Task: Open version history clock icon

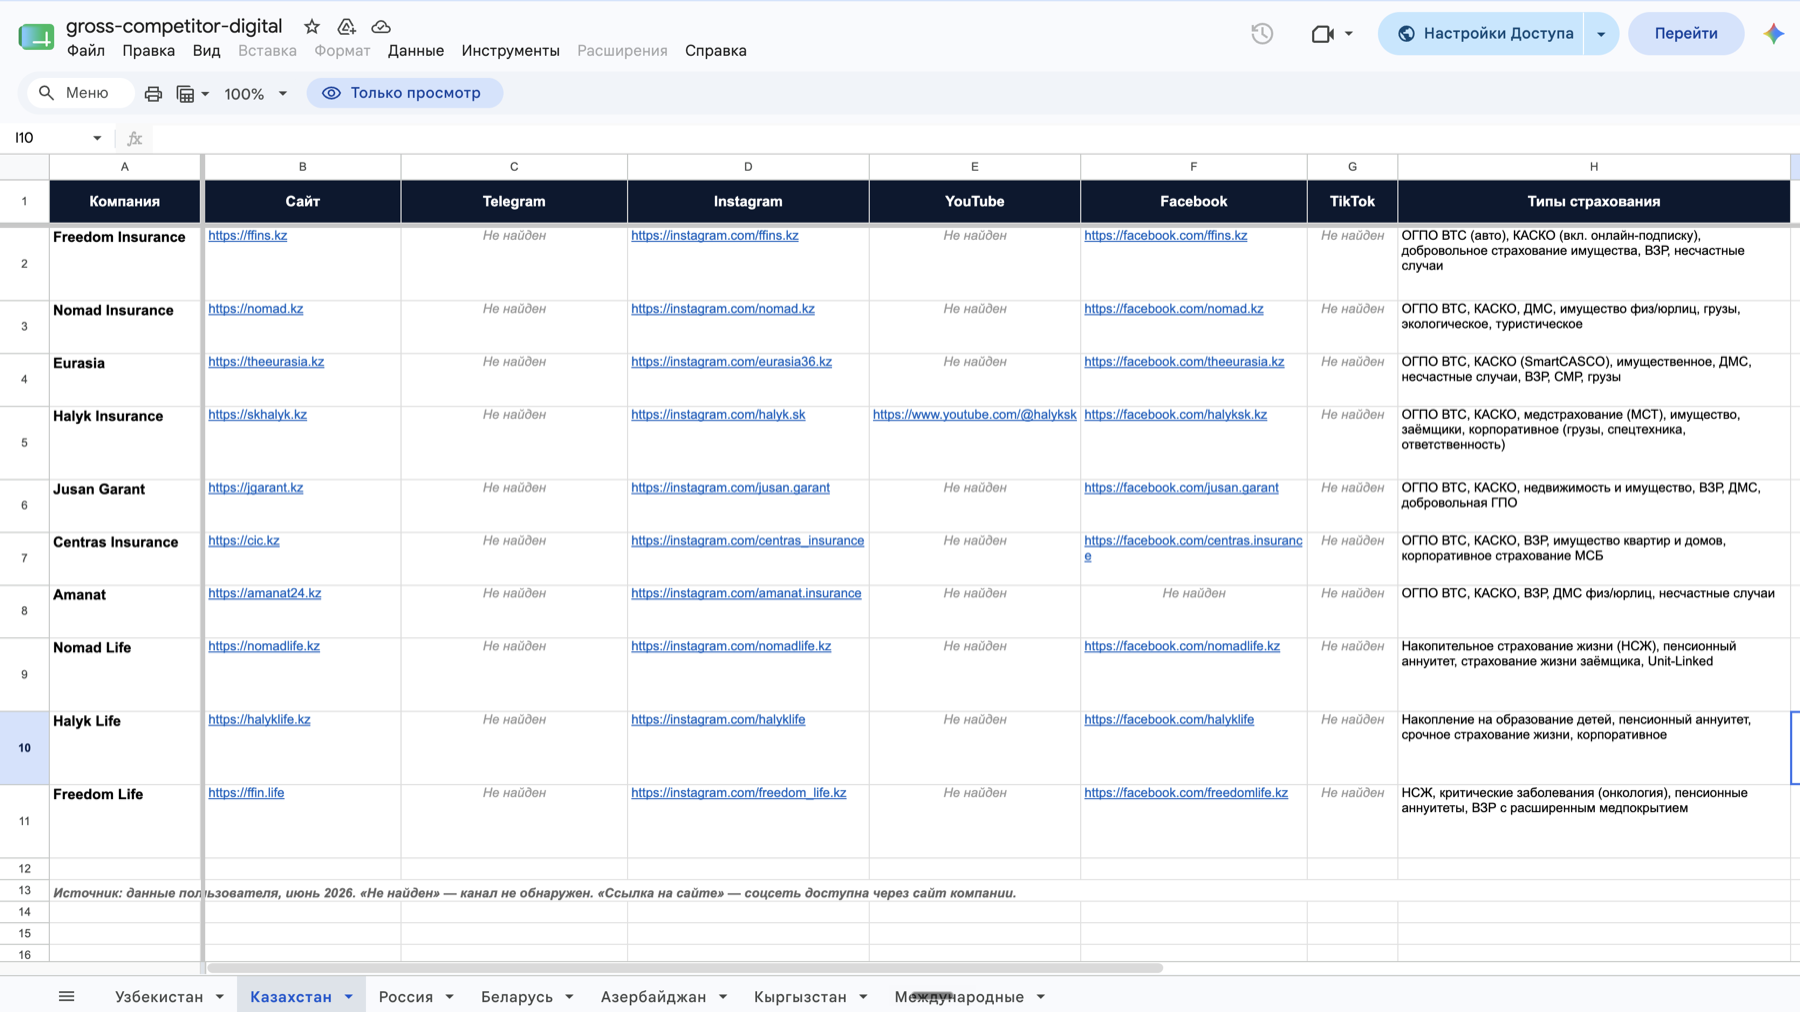Action: 1262,34
